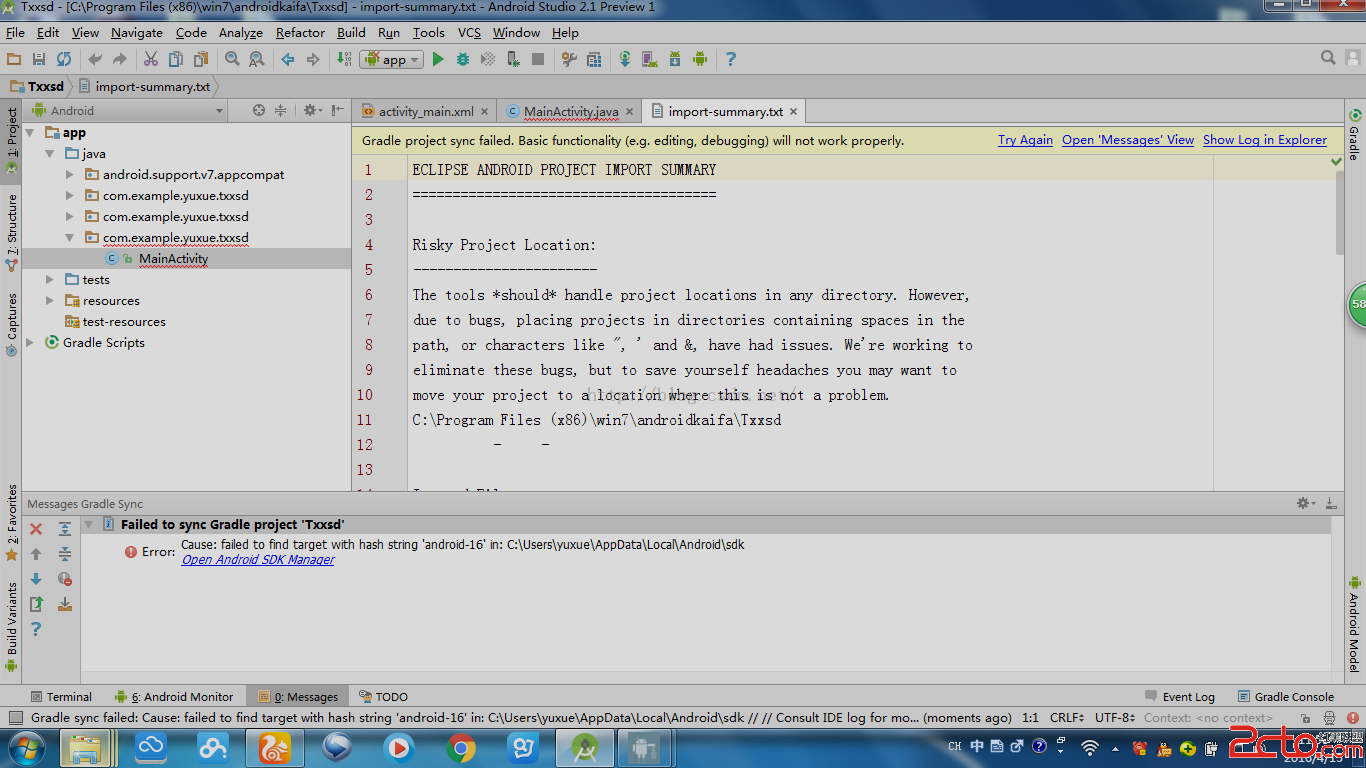Start debugging with the green bug icon
This screenshot has height=768, width=1366.
462,59
